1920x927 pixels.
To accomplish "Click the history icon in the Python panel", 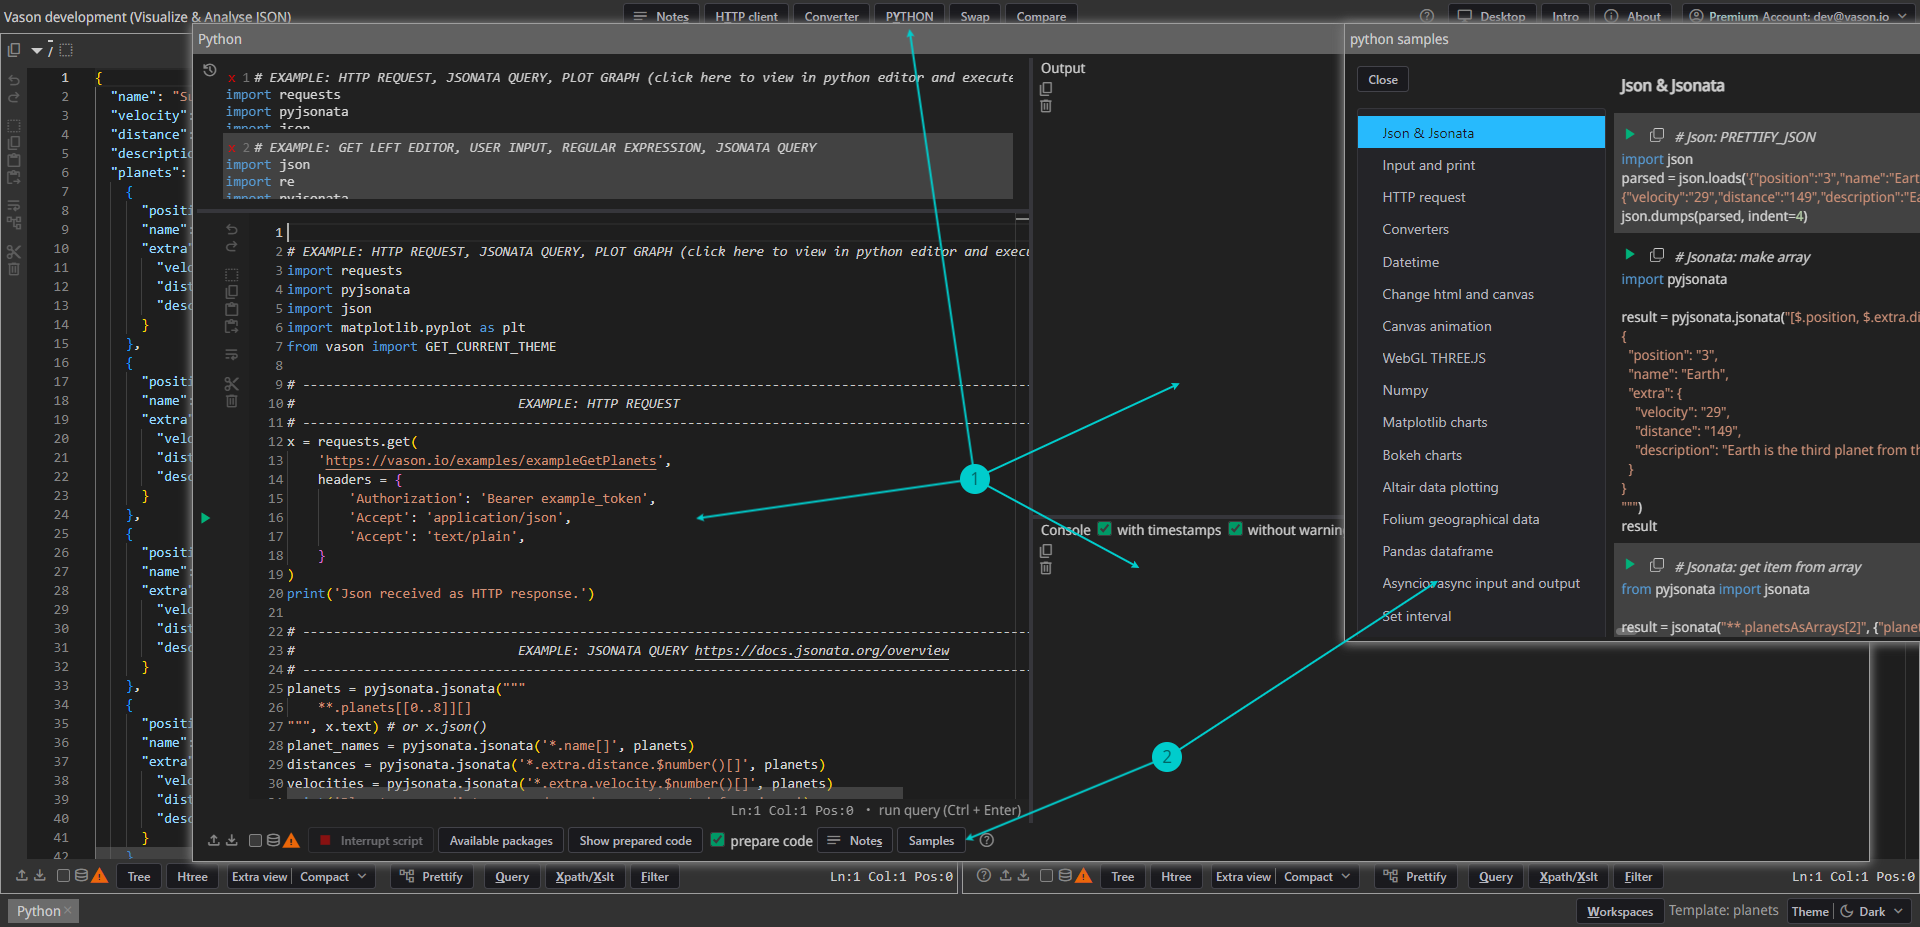I will tap(209, 70).
